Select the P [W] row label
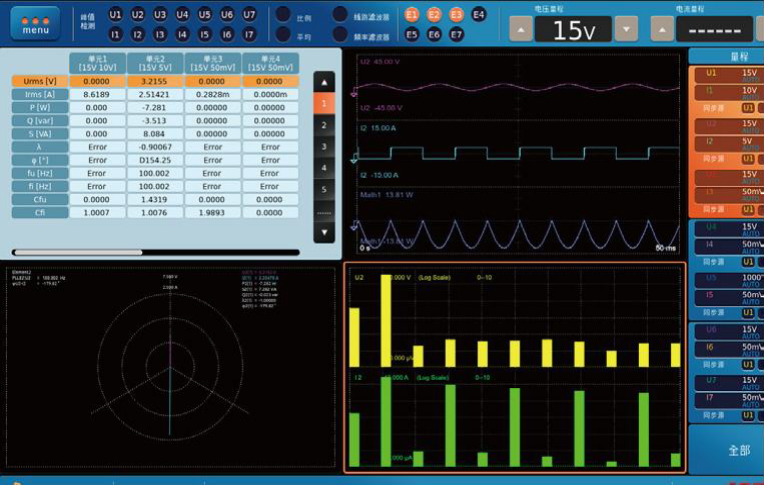The height and width of the screenshot is (485, 765). [40, 107]
